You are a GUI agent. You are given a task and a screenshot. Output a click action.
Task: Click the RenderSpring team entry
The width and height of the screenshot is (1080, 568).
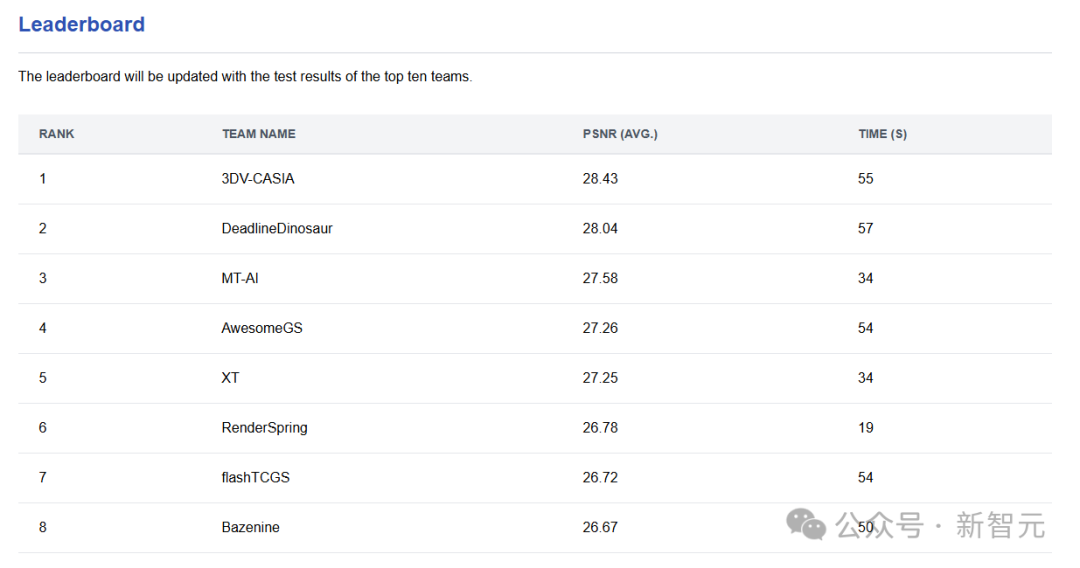(x=264, y=428)
